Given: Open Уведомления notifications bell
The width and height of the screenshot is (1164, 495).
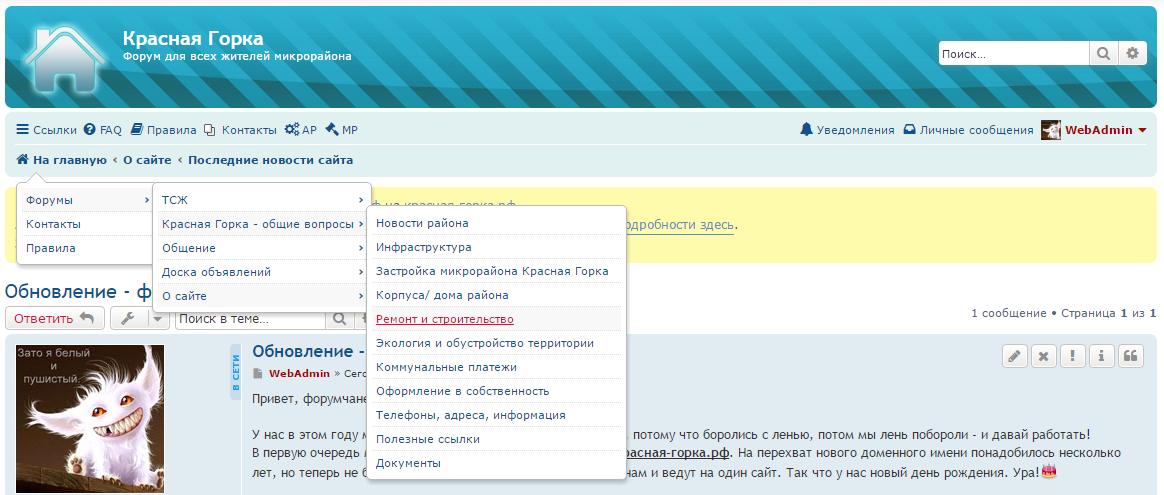Looking at the screenshot, I should click(x=847, y=130).
